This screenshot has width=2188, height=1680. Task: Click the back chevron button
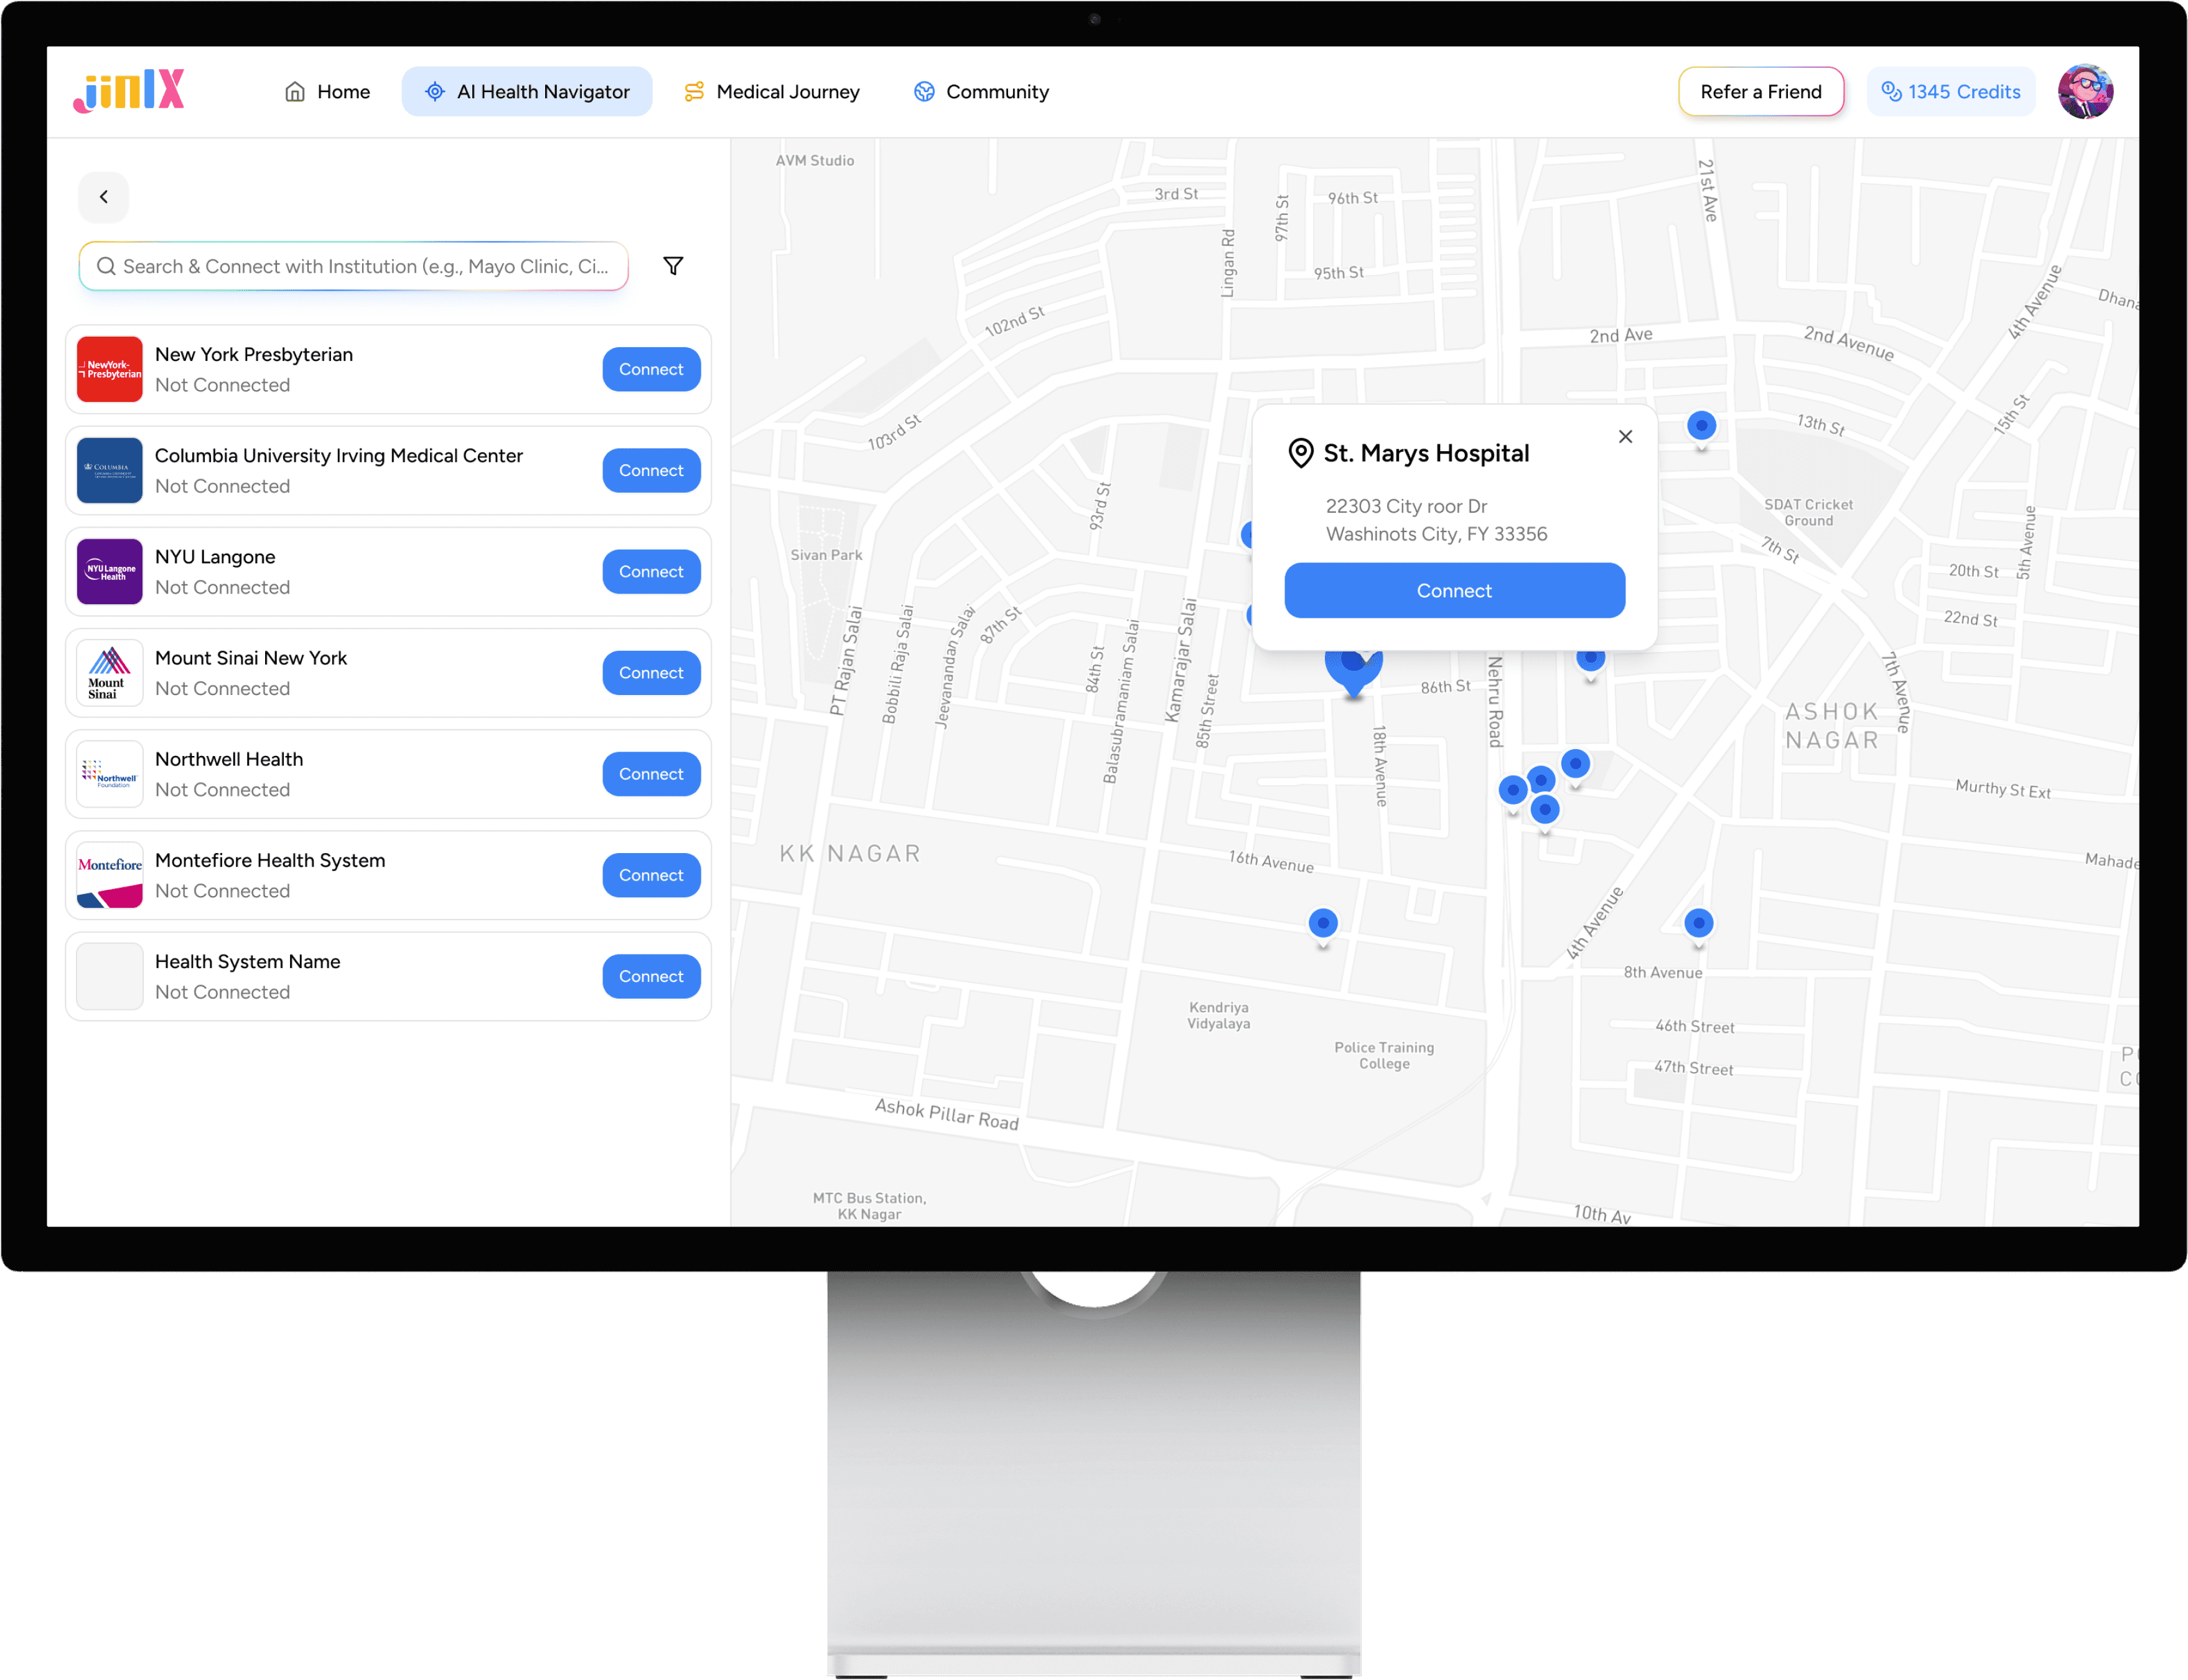[104, 197]
